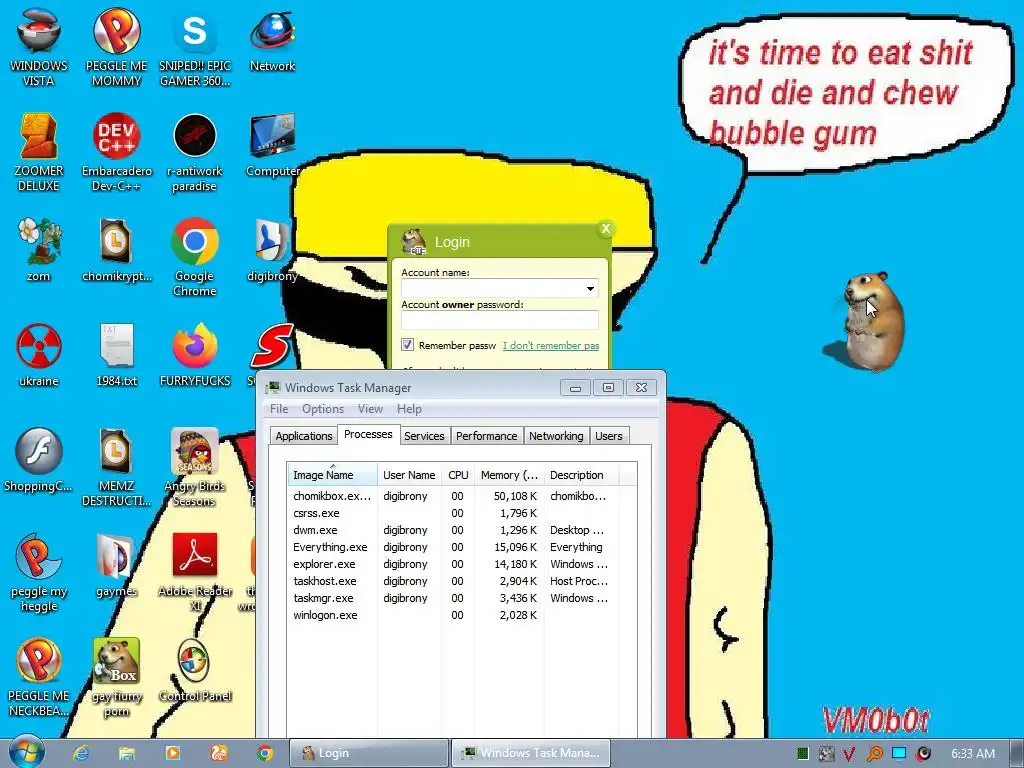Switch to the Applications tab
Image resolution: width=1024 pixels, height=768 pixels.
[304, 436]
